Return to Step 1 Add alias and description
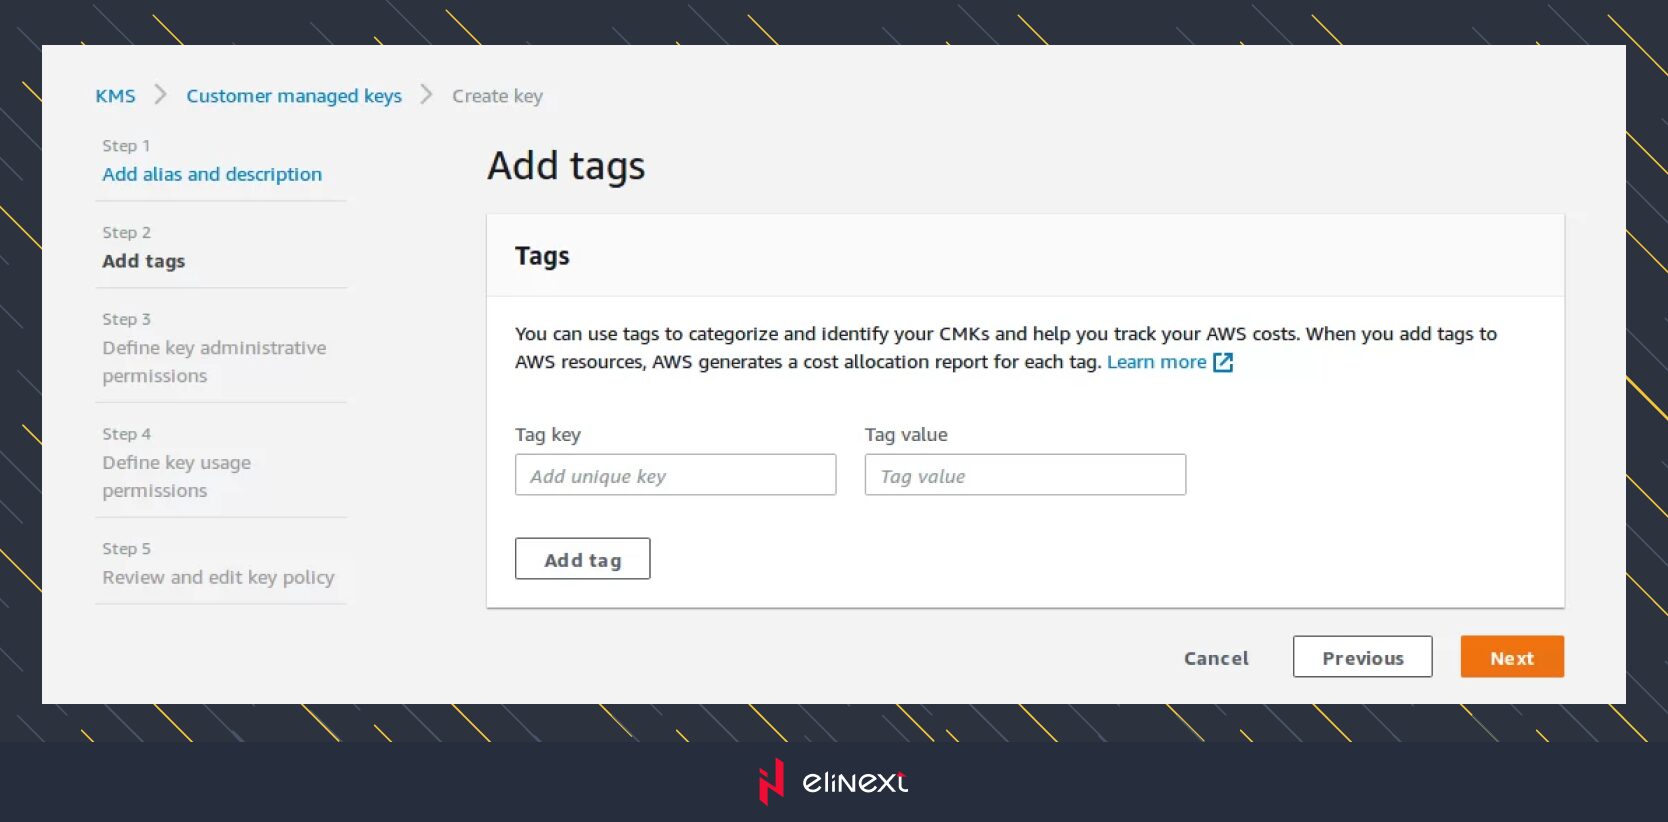 click(x=212, y=174)
